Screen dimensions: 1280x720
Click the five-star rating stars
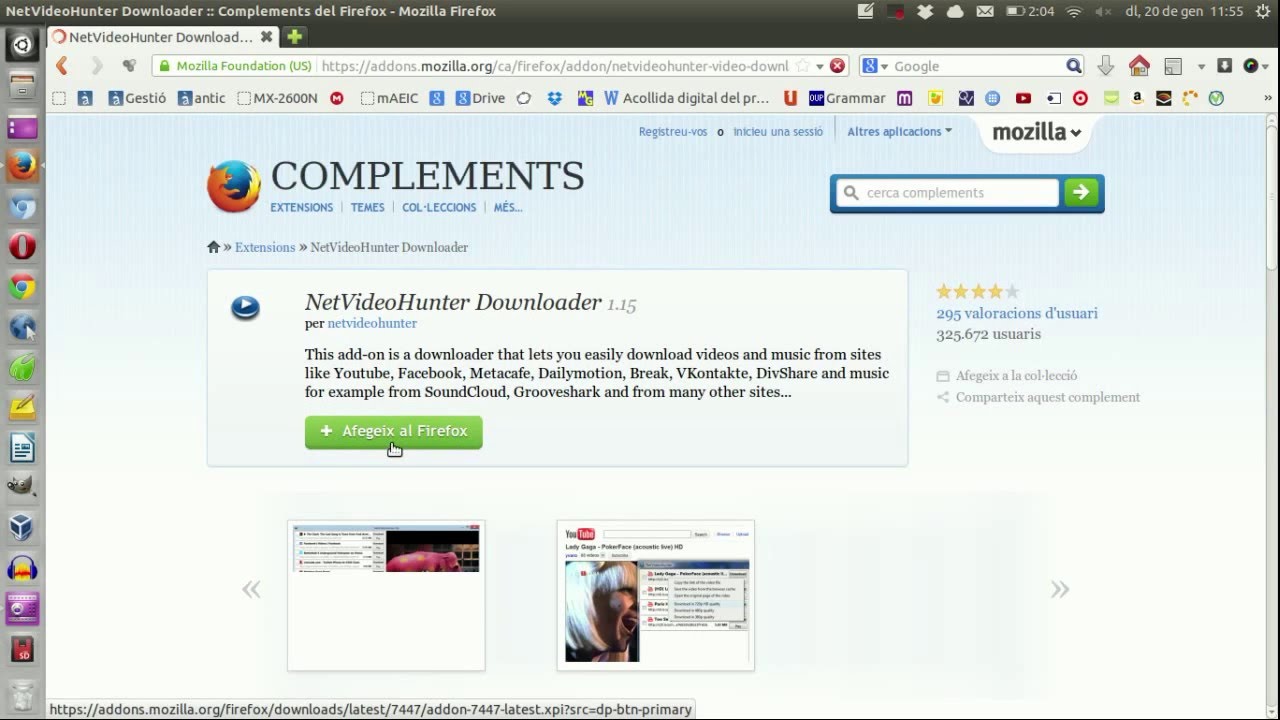[977, 291]
